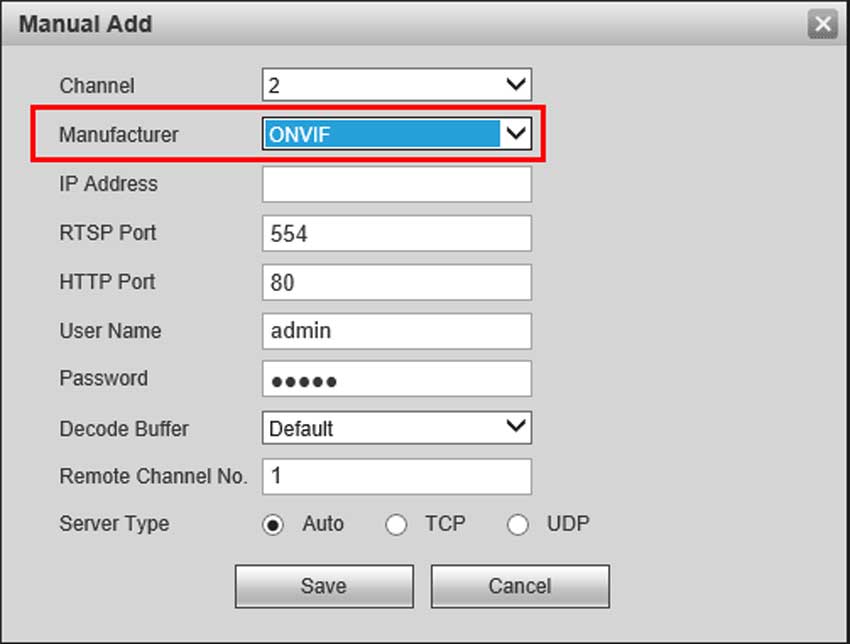
Task: Close the Manual Add dialog
Action: point(822,25)
